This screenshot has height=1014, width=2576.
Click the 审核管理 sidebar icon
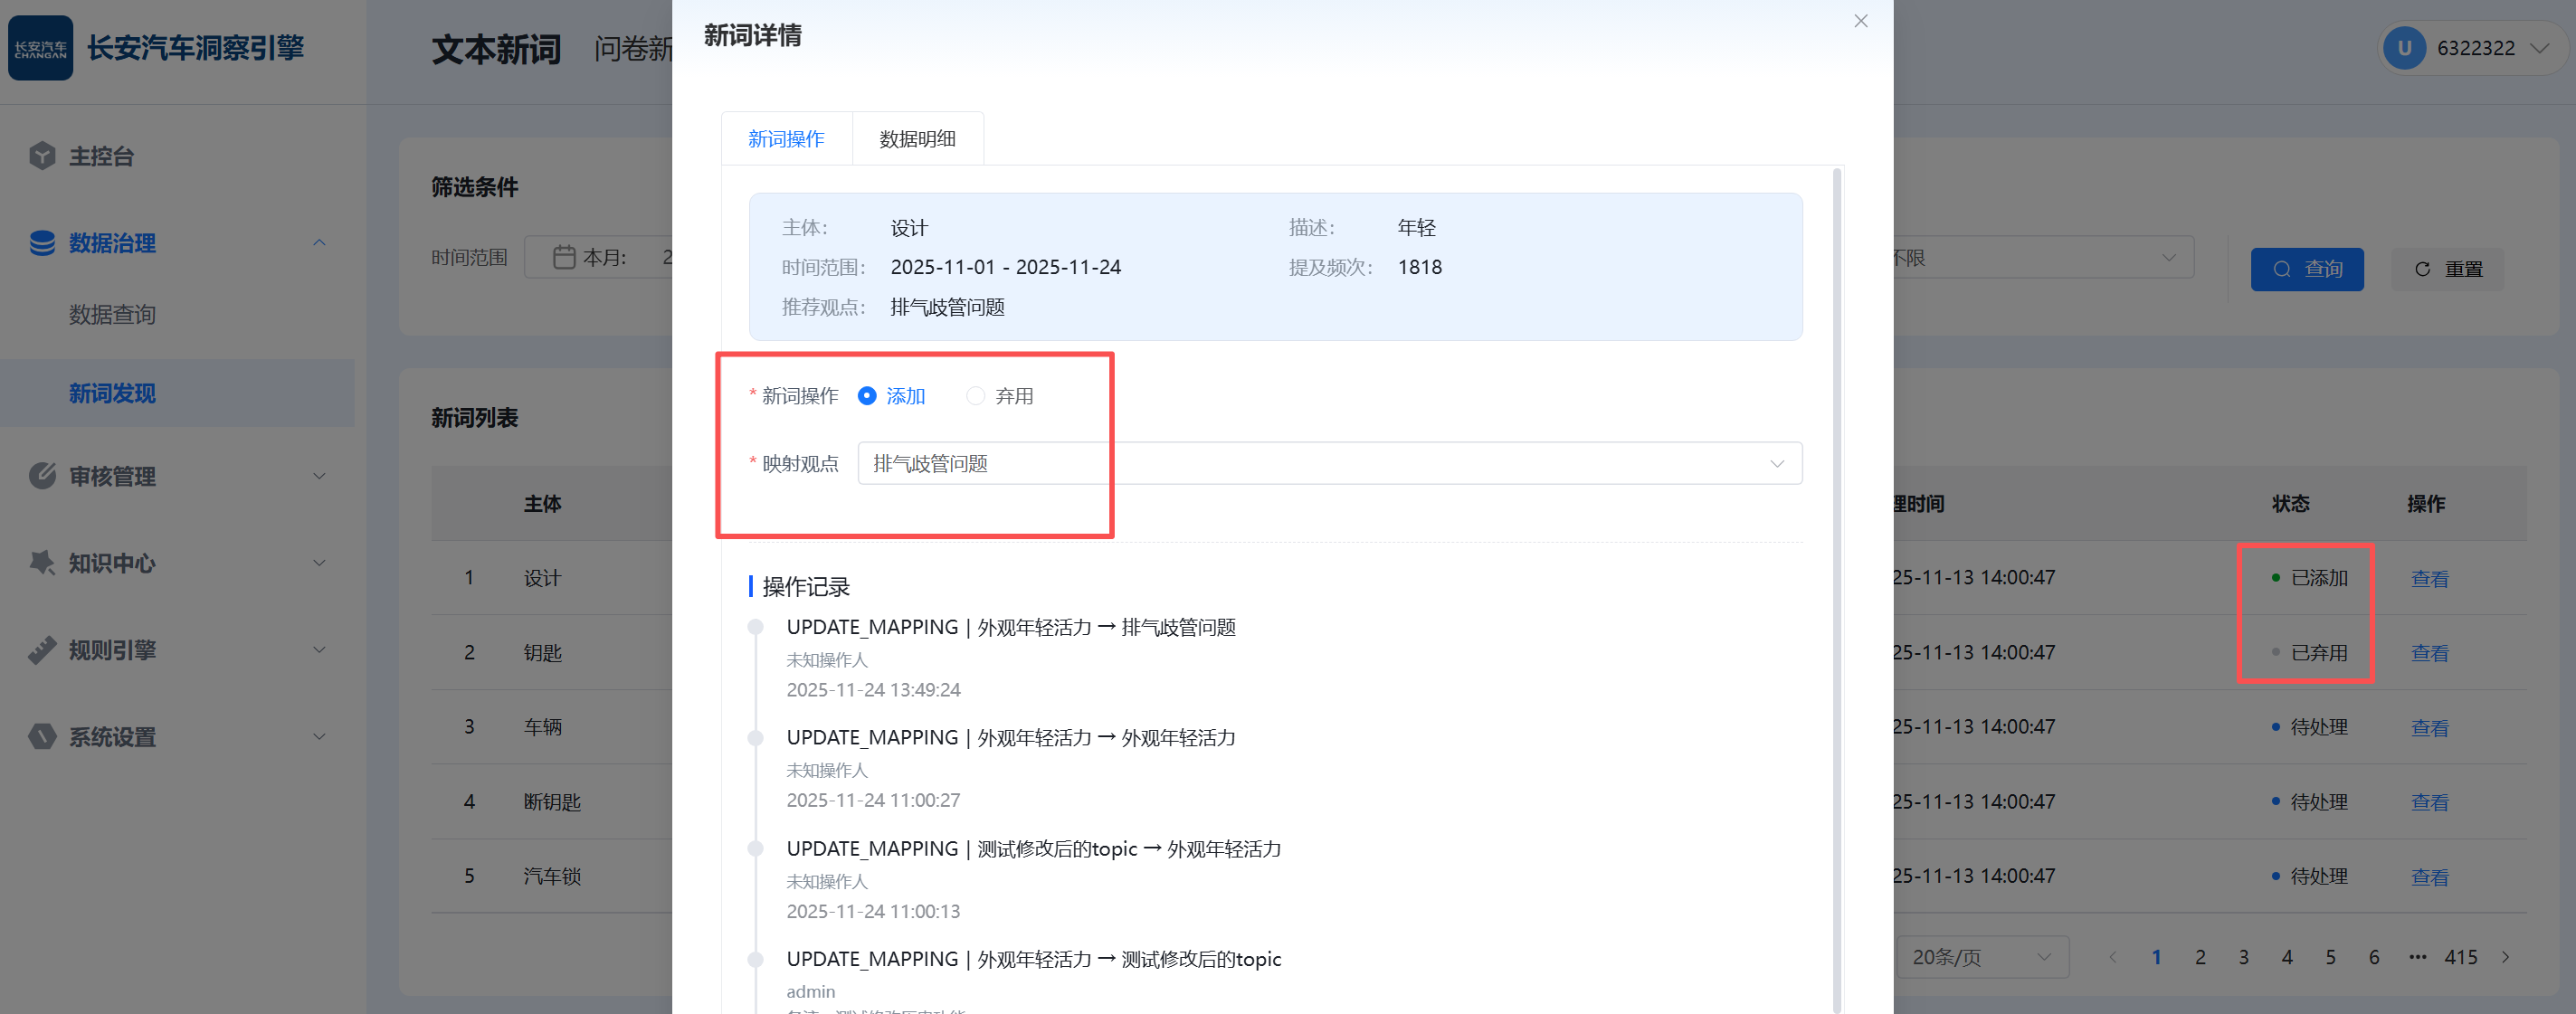coord(42,476)
